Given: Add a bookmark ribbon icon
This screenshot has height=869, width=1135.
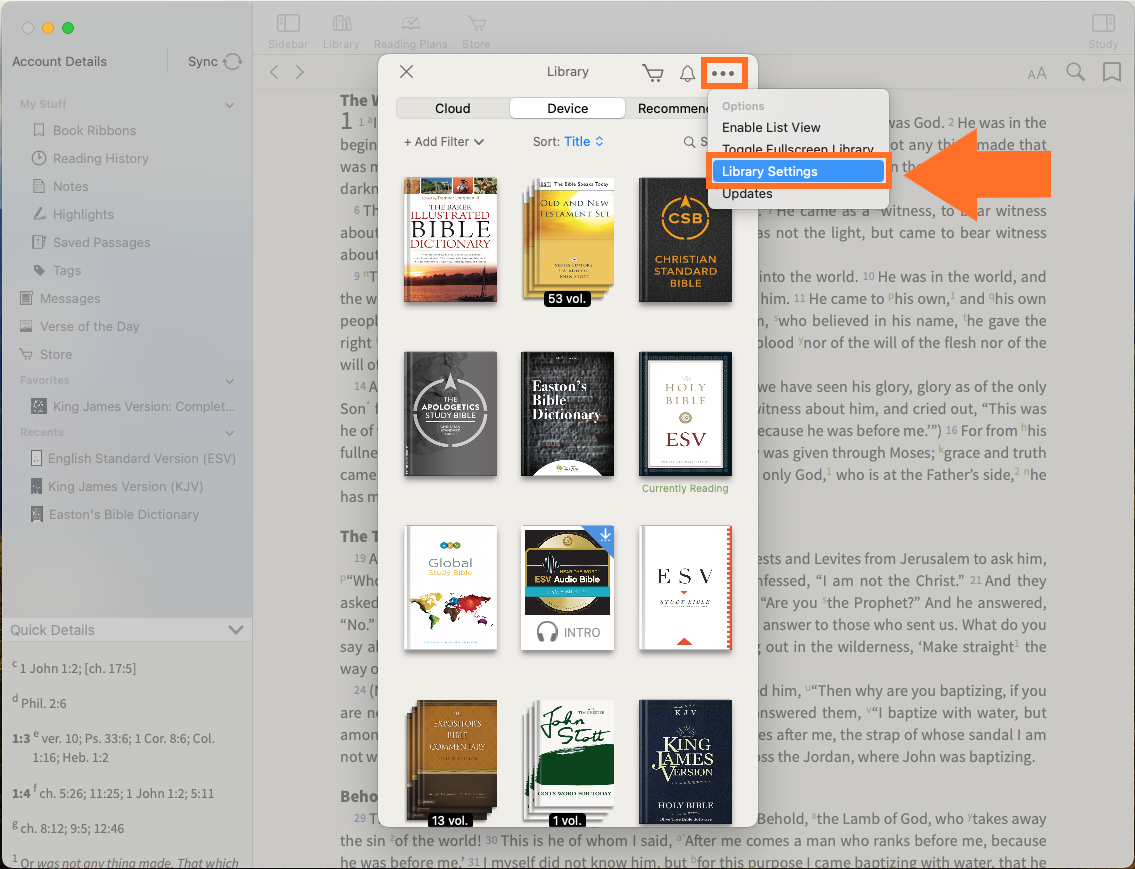Looking at the screenshot, I should pyautogui.click(x=1111, y=72).
